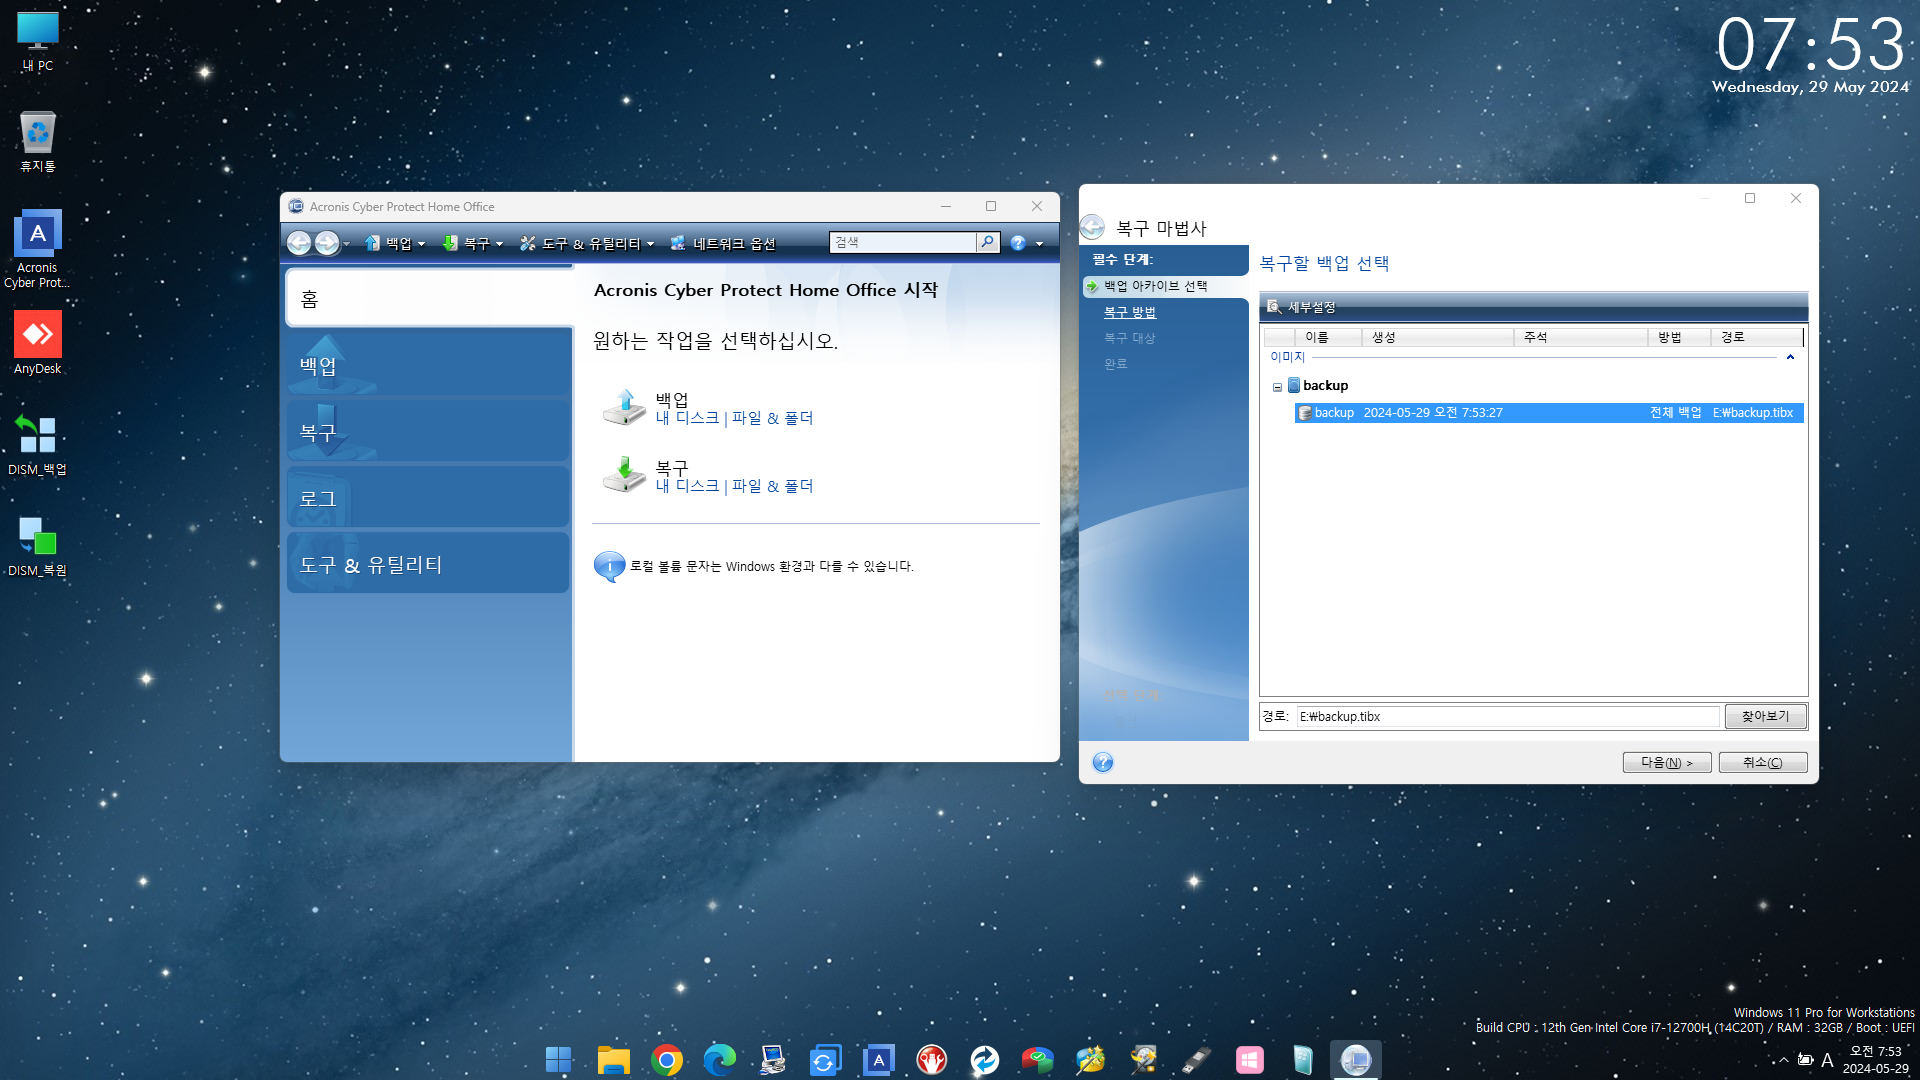Click the help icon in the wizard's bottom-left corner
1920x1080 pixels.
click(x=1103, y=763)
